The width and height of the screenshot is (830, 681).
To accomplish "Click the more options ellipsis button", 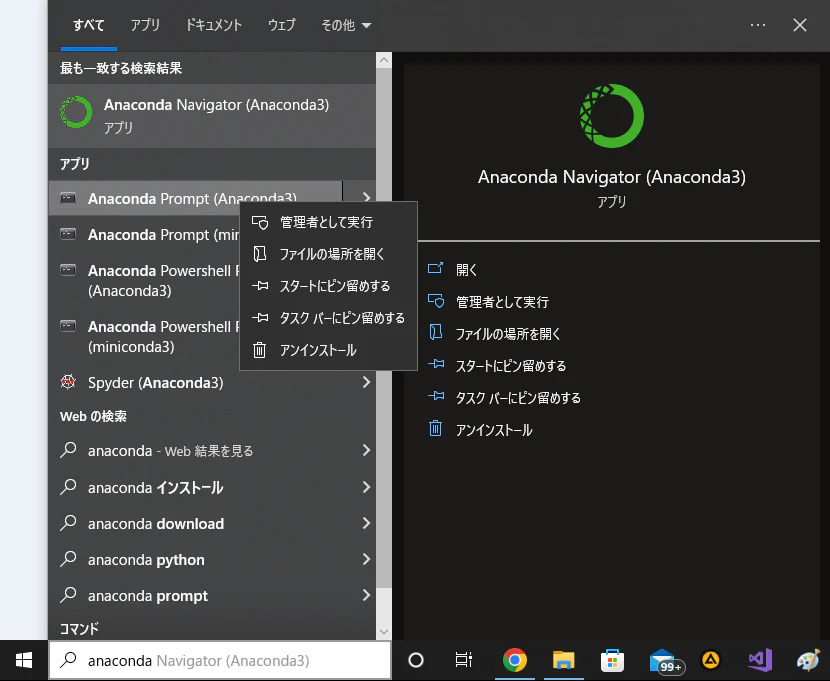I will click(757, 25).
